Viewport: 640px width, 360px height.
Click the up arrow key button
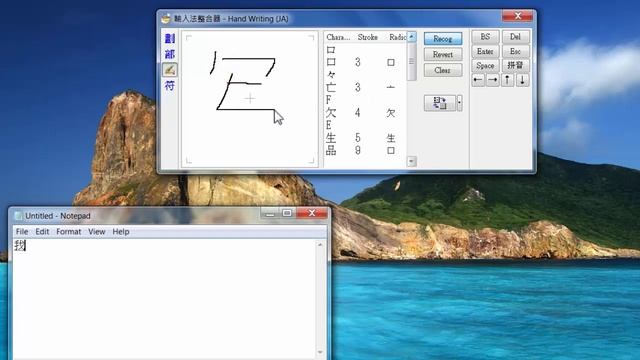(x=507, y=80)
